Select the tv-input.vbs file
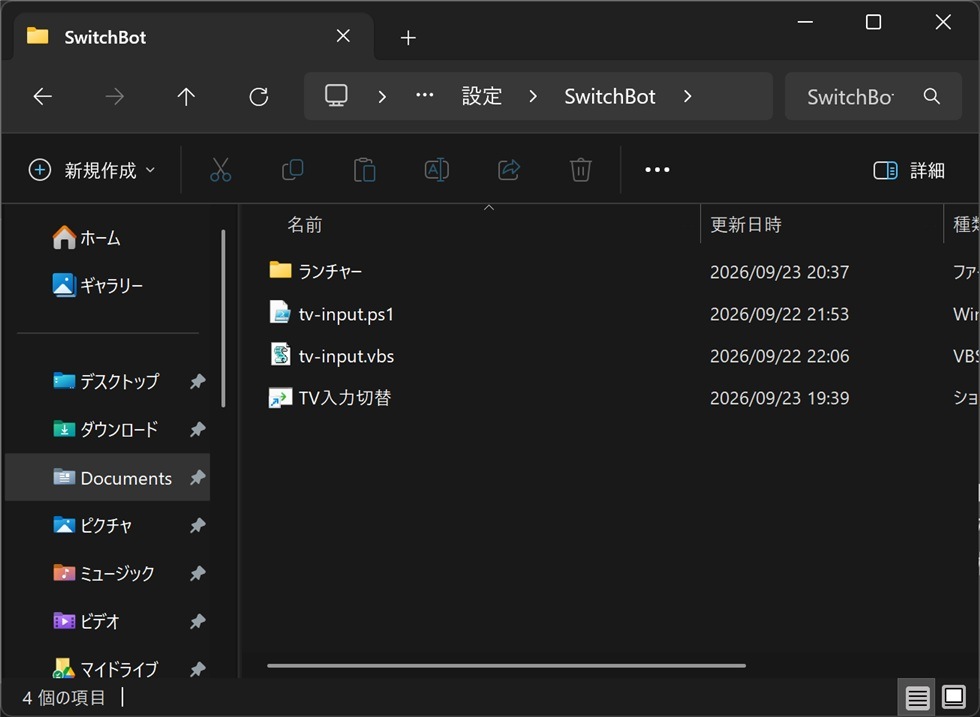The height and width of the screenshot is (717, 980). tap(346, 356)
